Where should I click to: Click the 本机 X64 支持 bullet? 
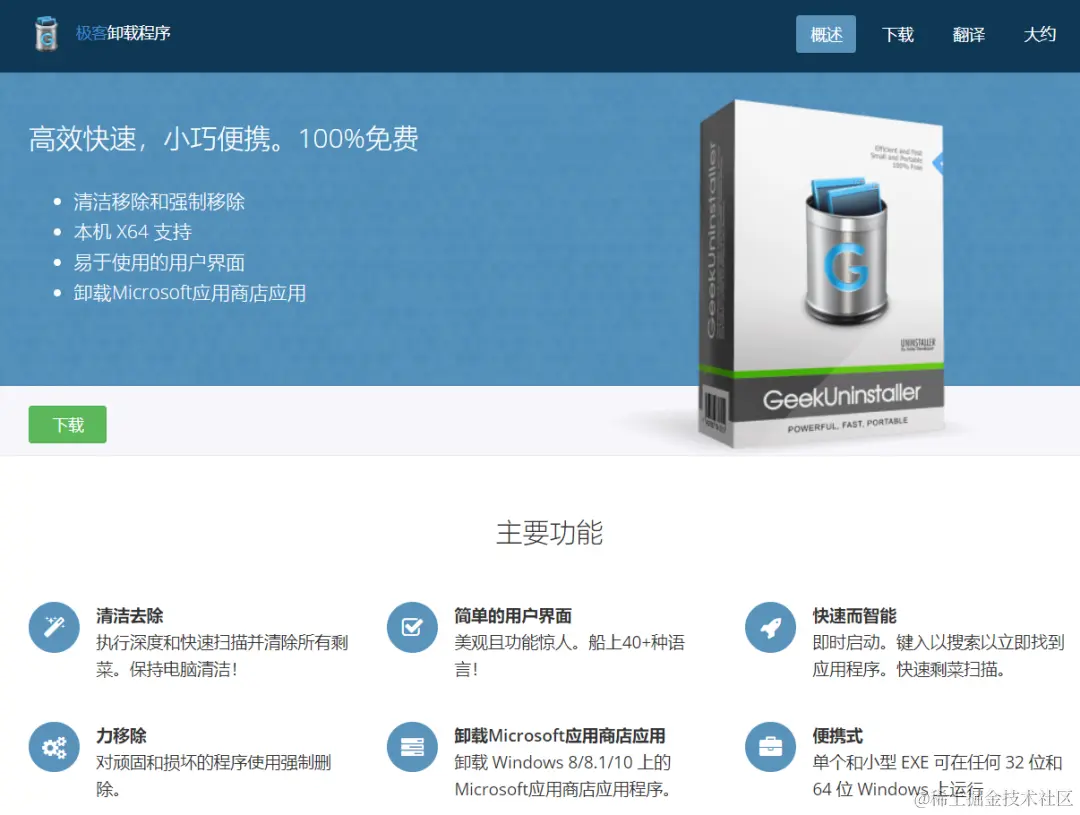point(132,231)
